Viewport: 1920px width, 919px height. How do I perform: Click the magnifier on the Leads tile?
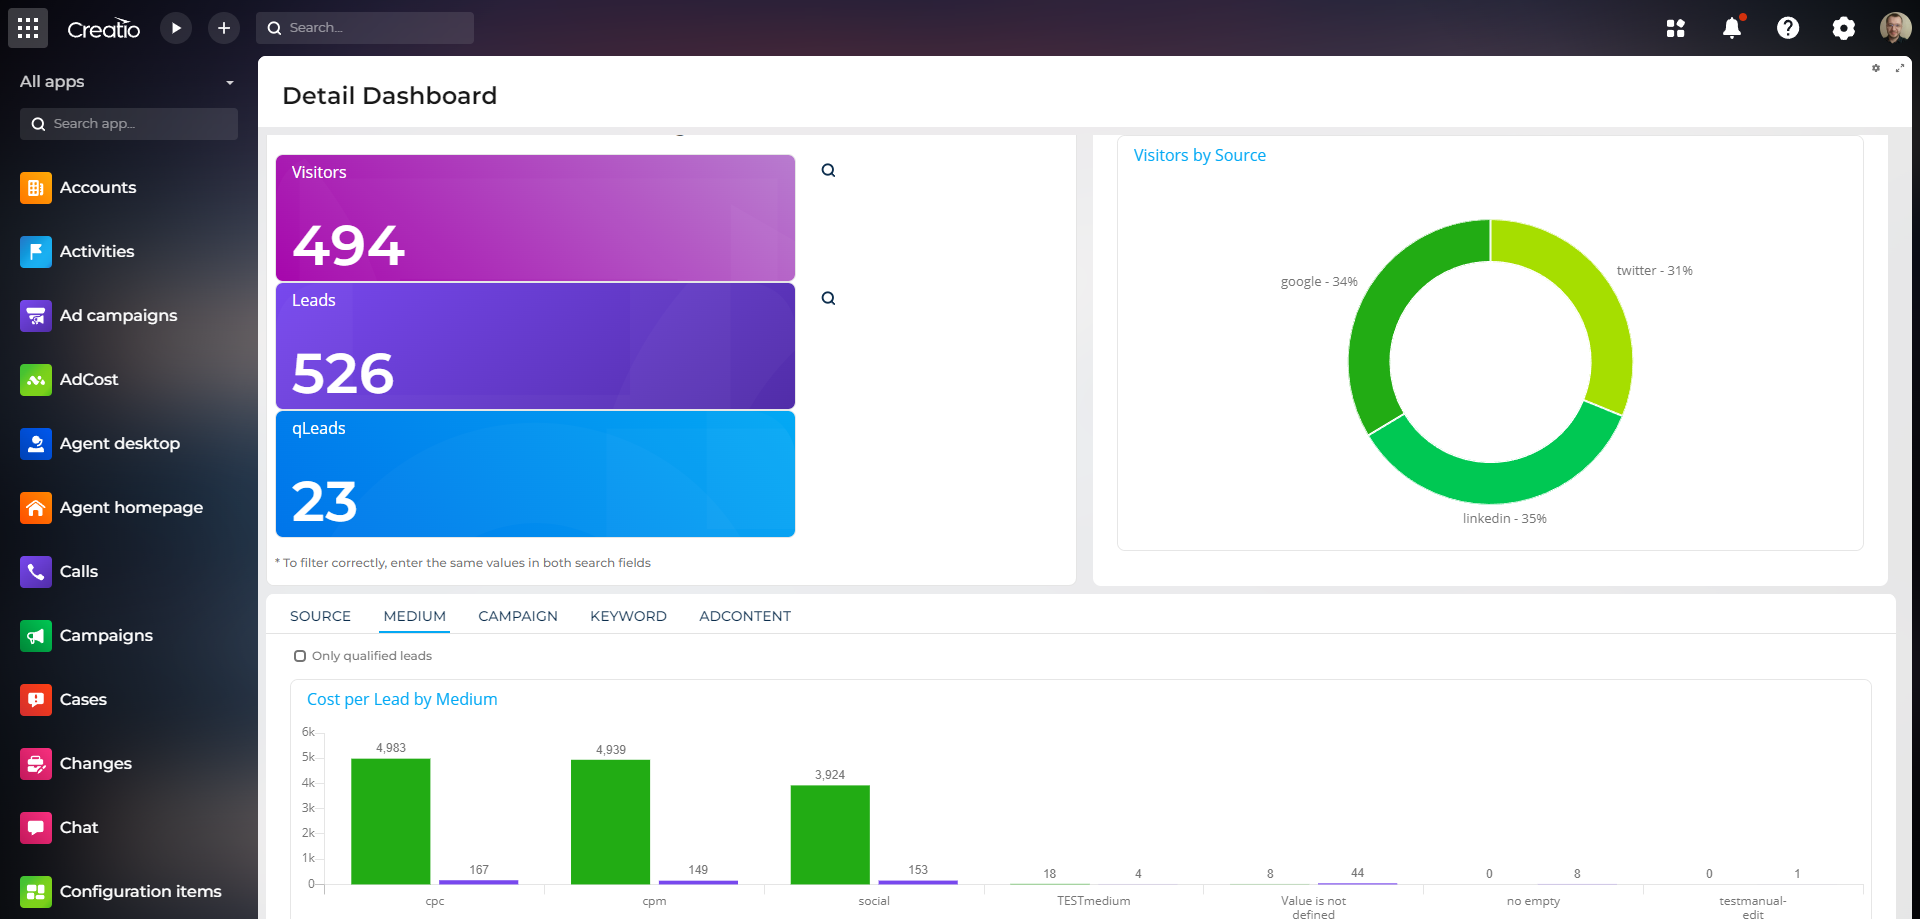coord(828,297)
